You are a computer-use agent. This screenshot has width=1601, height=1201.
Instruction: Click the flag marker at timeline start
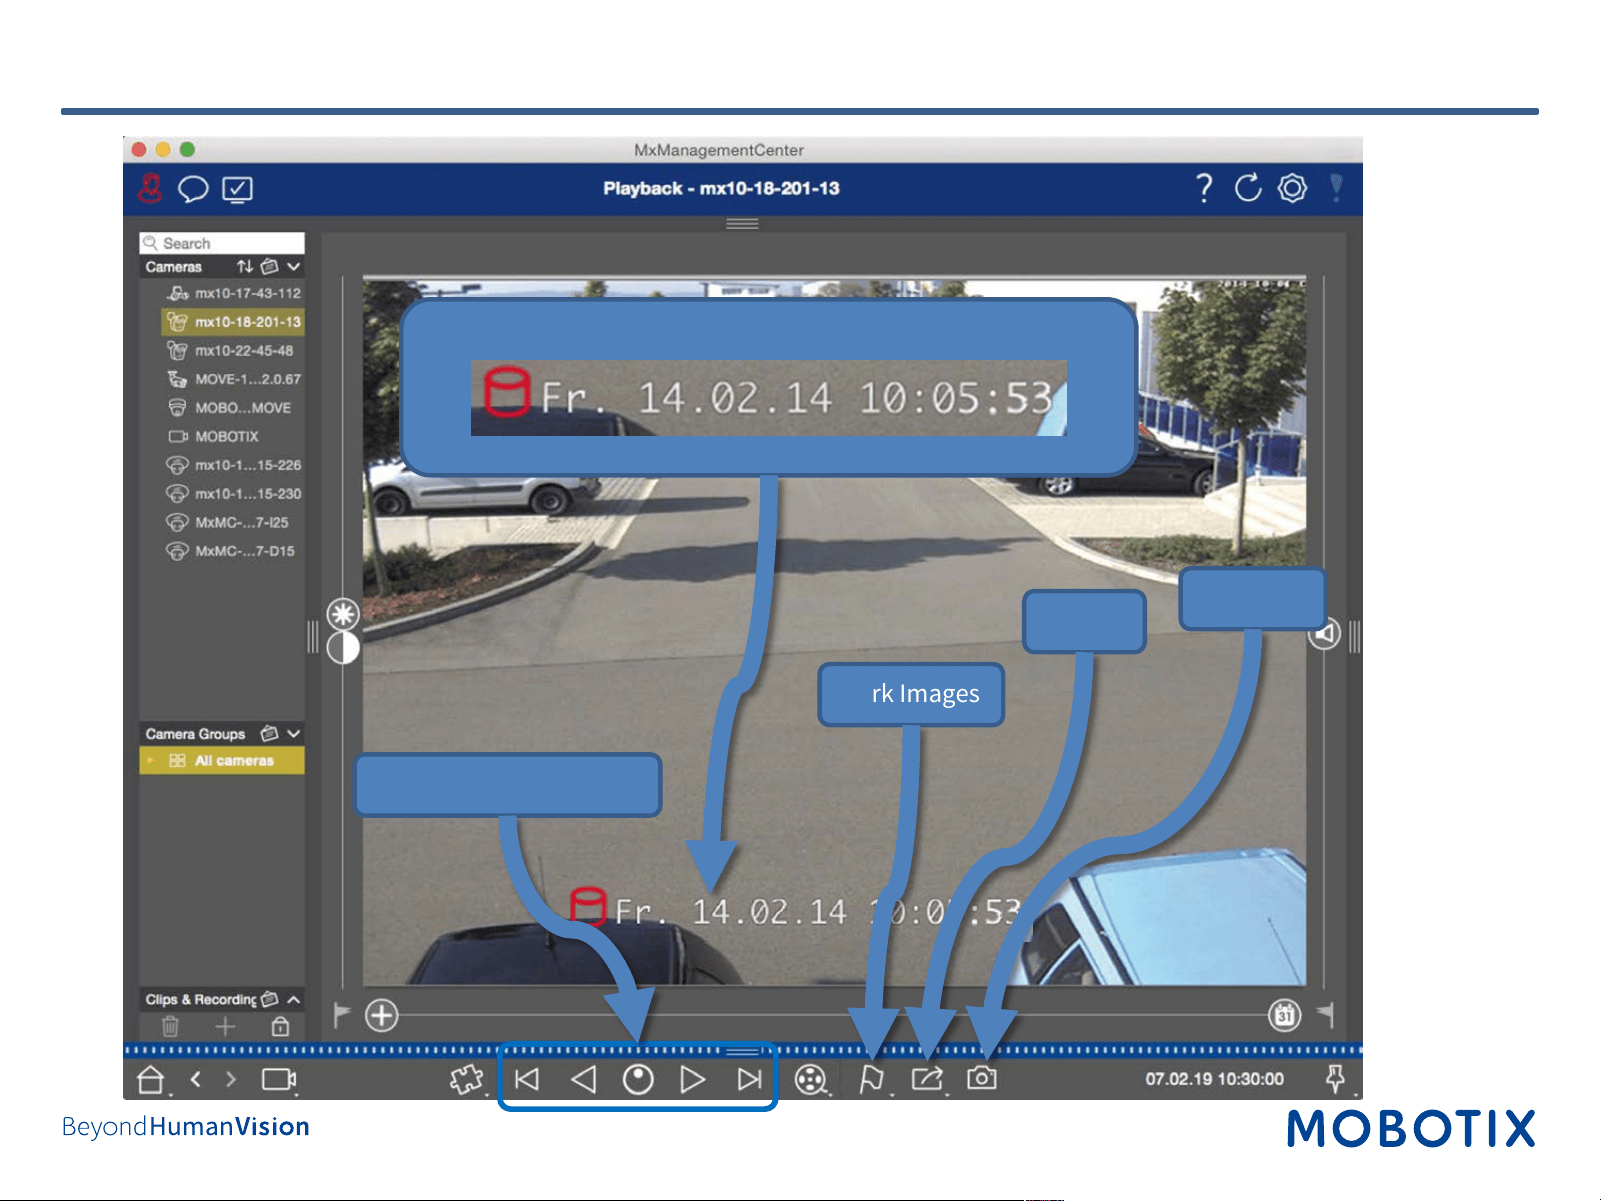coord(341,1015)
